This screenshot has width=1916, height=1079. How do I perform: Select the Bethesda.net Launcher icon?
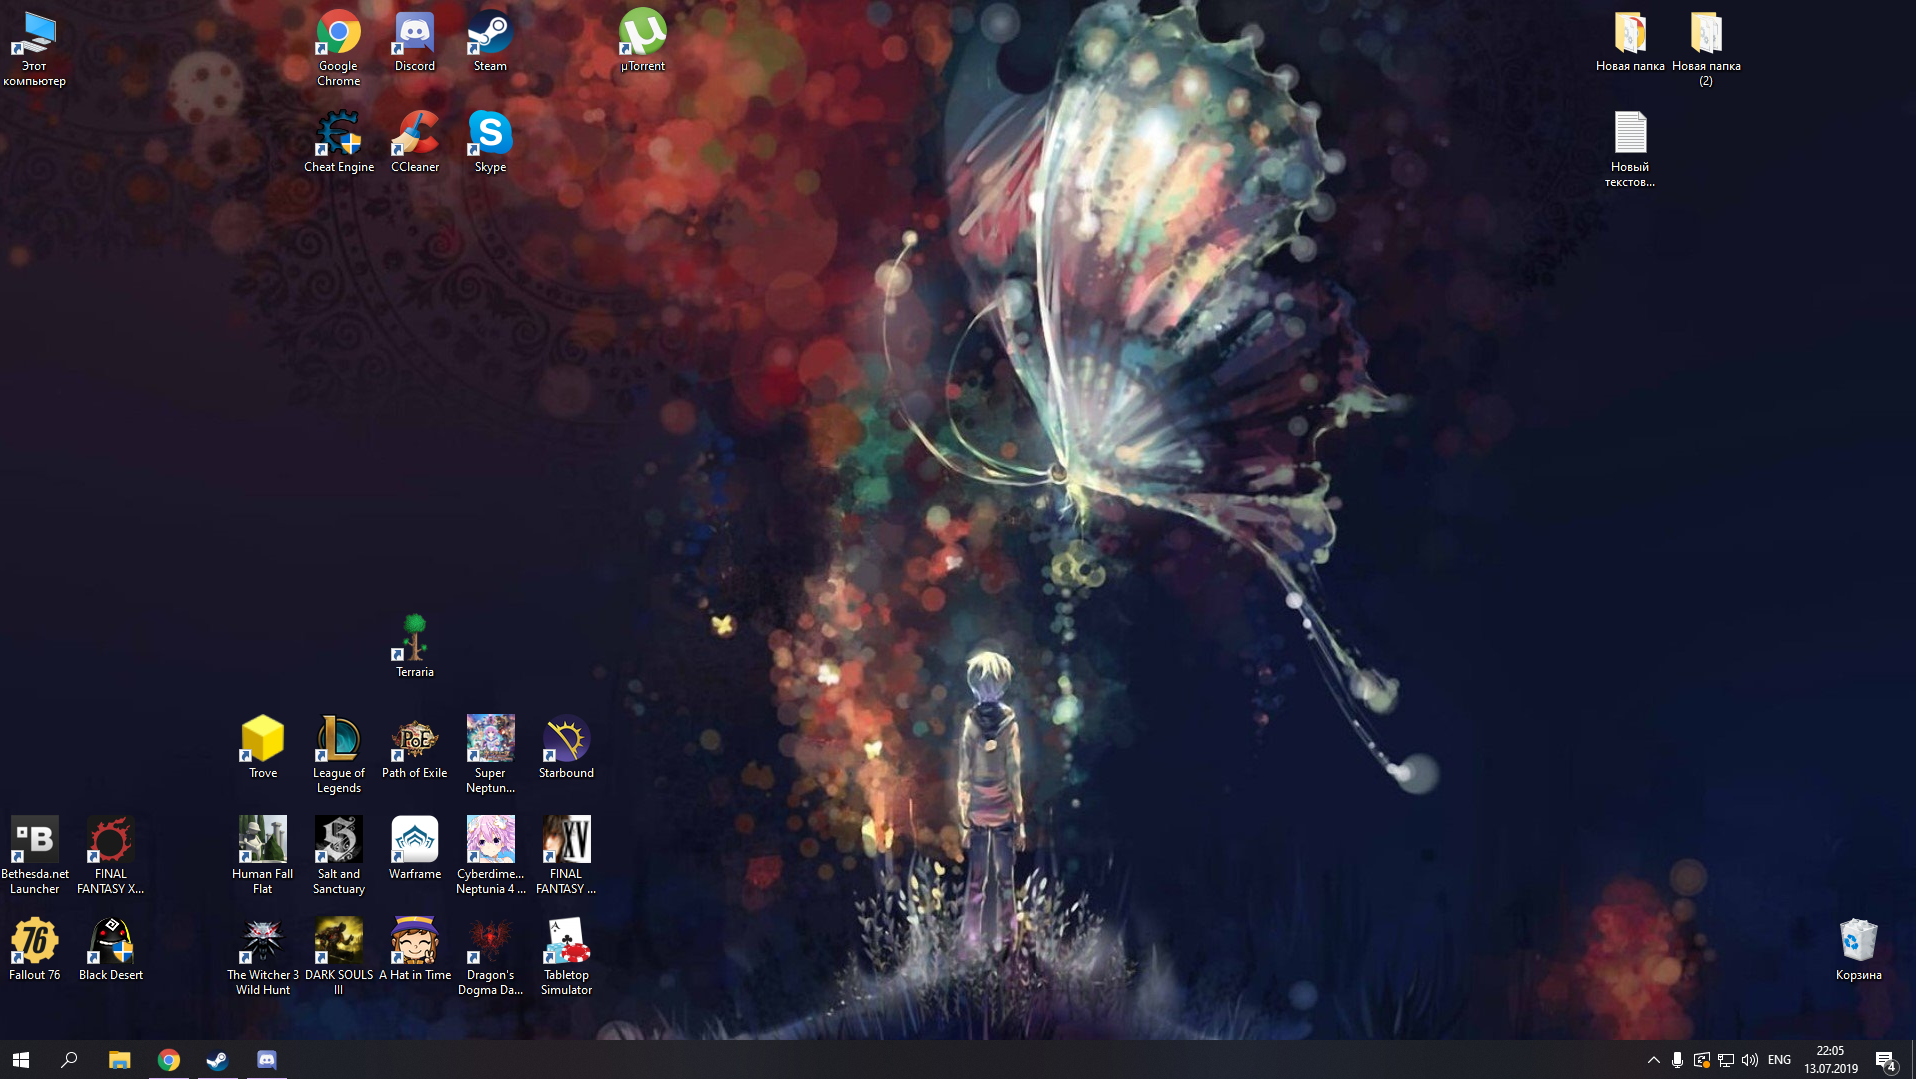(34, 856)
